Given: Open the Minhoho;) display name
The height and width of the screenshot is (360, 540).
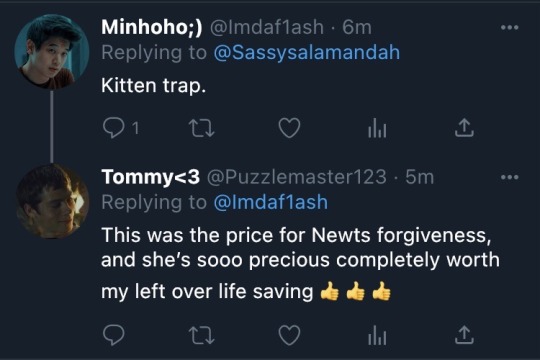Looking at the screenshot, I should point(152,27).
